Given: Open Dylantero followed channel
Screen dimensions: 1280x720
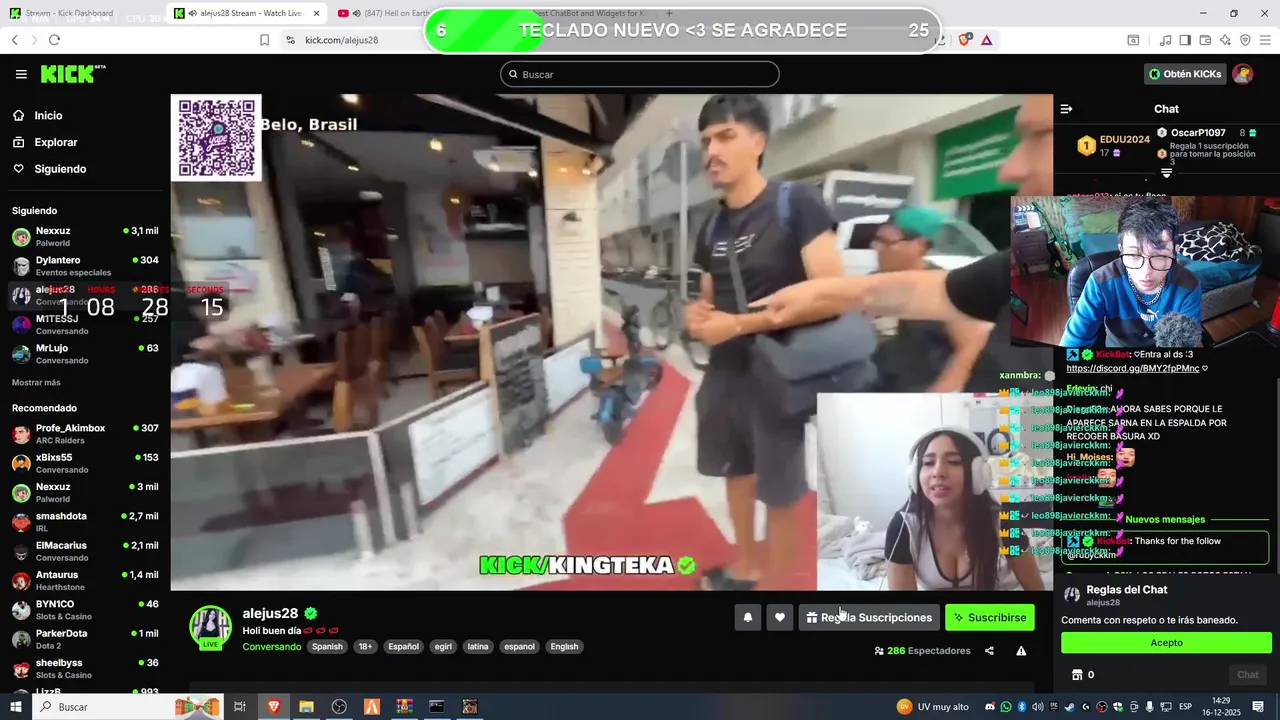Looking at the screenshot, I should (x=85, y=266).
